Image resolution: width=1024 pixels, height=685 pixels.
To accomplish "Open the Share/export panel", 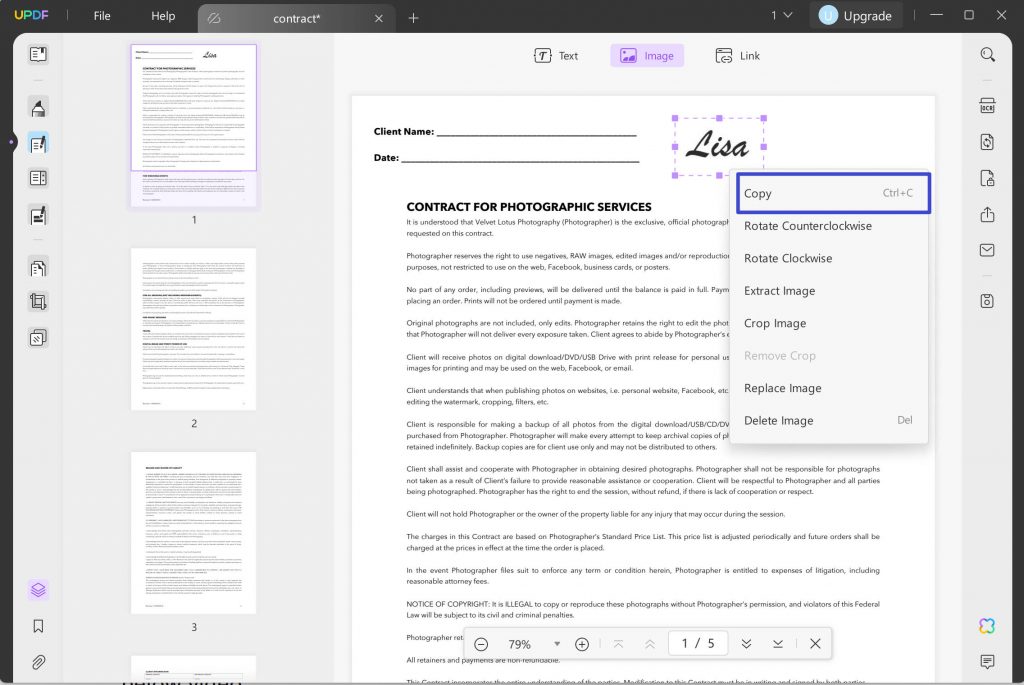I will 987,215.
